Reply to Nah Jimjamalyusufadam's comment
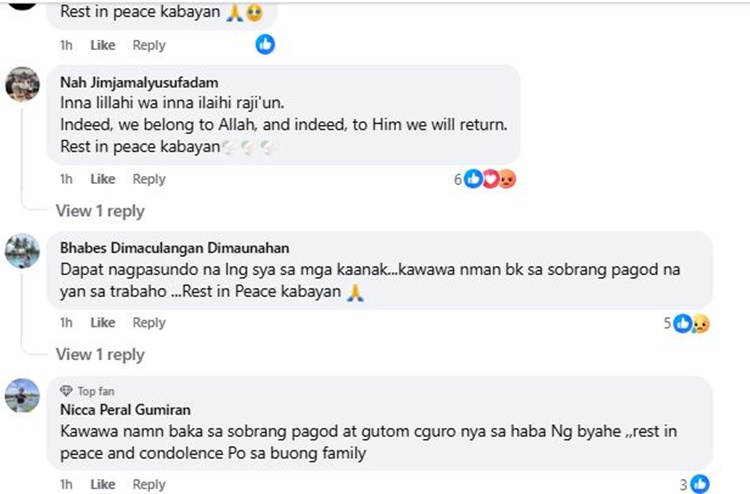Screen dimensions: 750x494 click(x=149, y=179)
